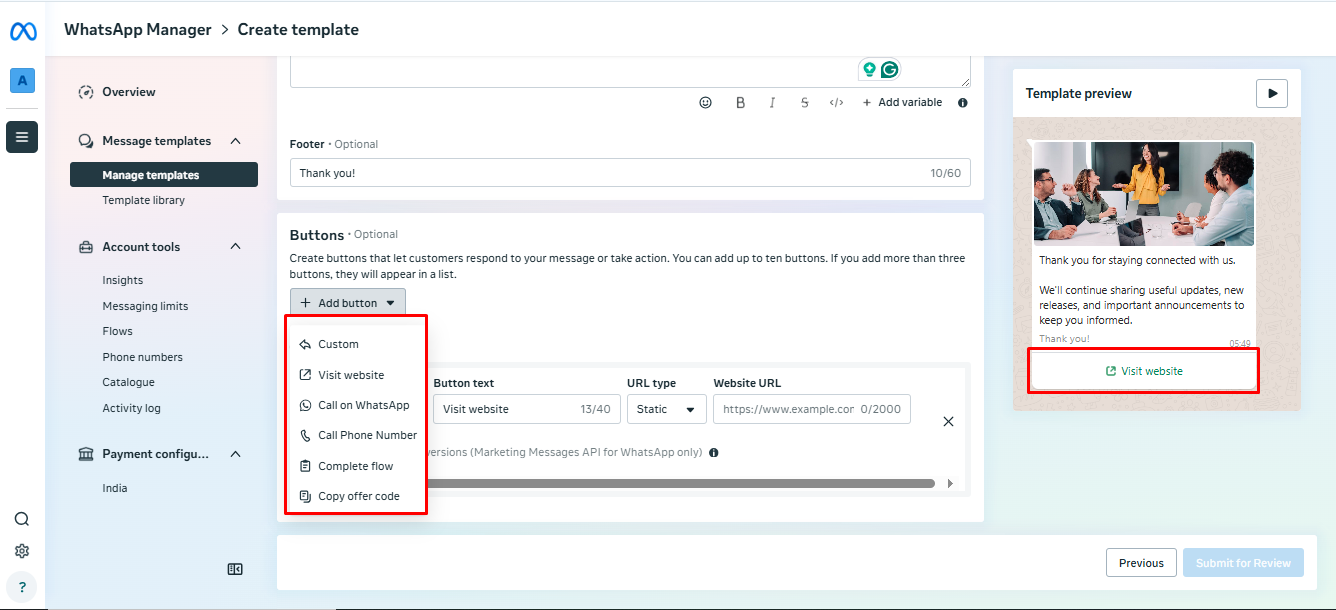Collapse Payment configuration section
Viewport: 1336px width, 610px height.
[x=235, y=454]
